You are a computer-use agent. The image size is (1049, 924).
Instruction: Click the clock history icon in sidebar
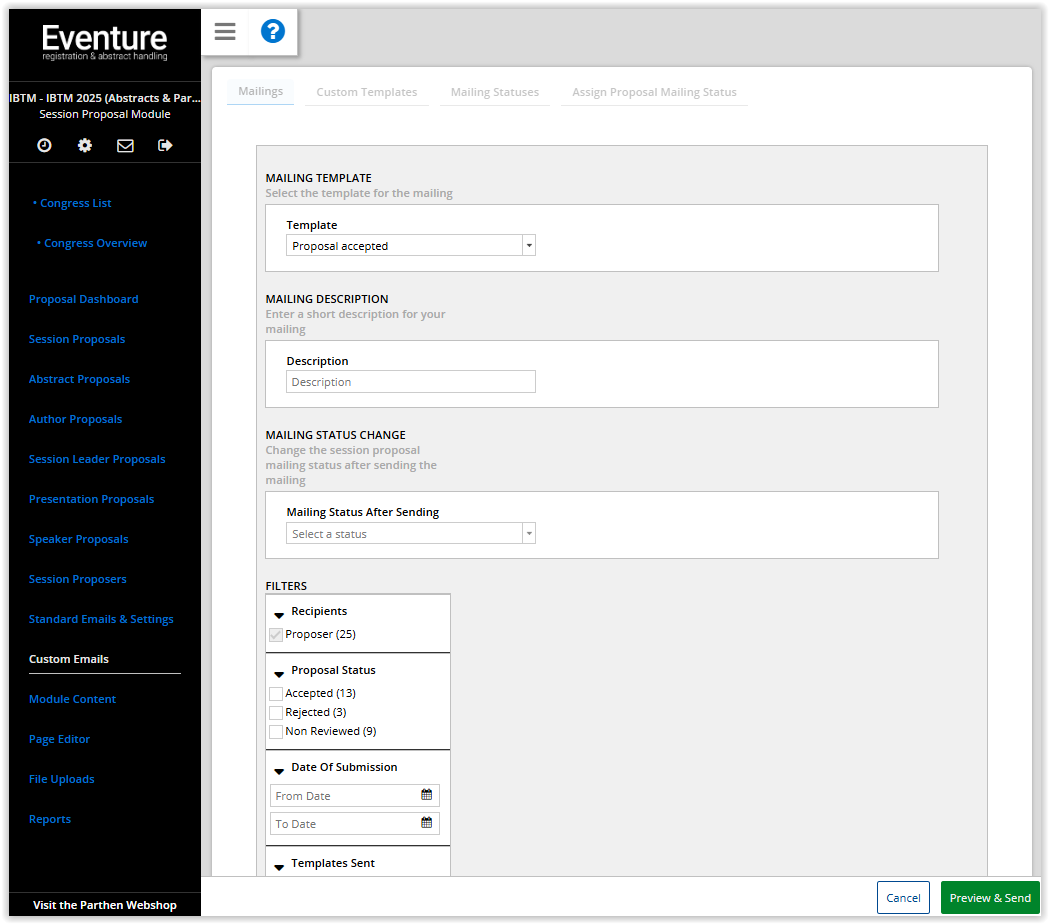tap(45, 145)
